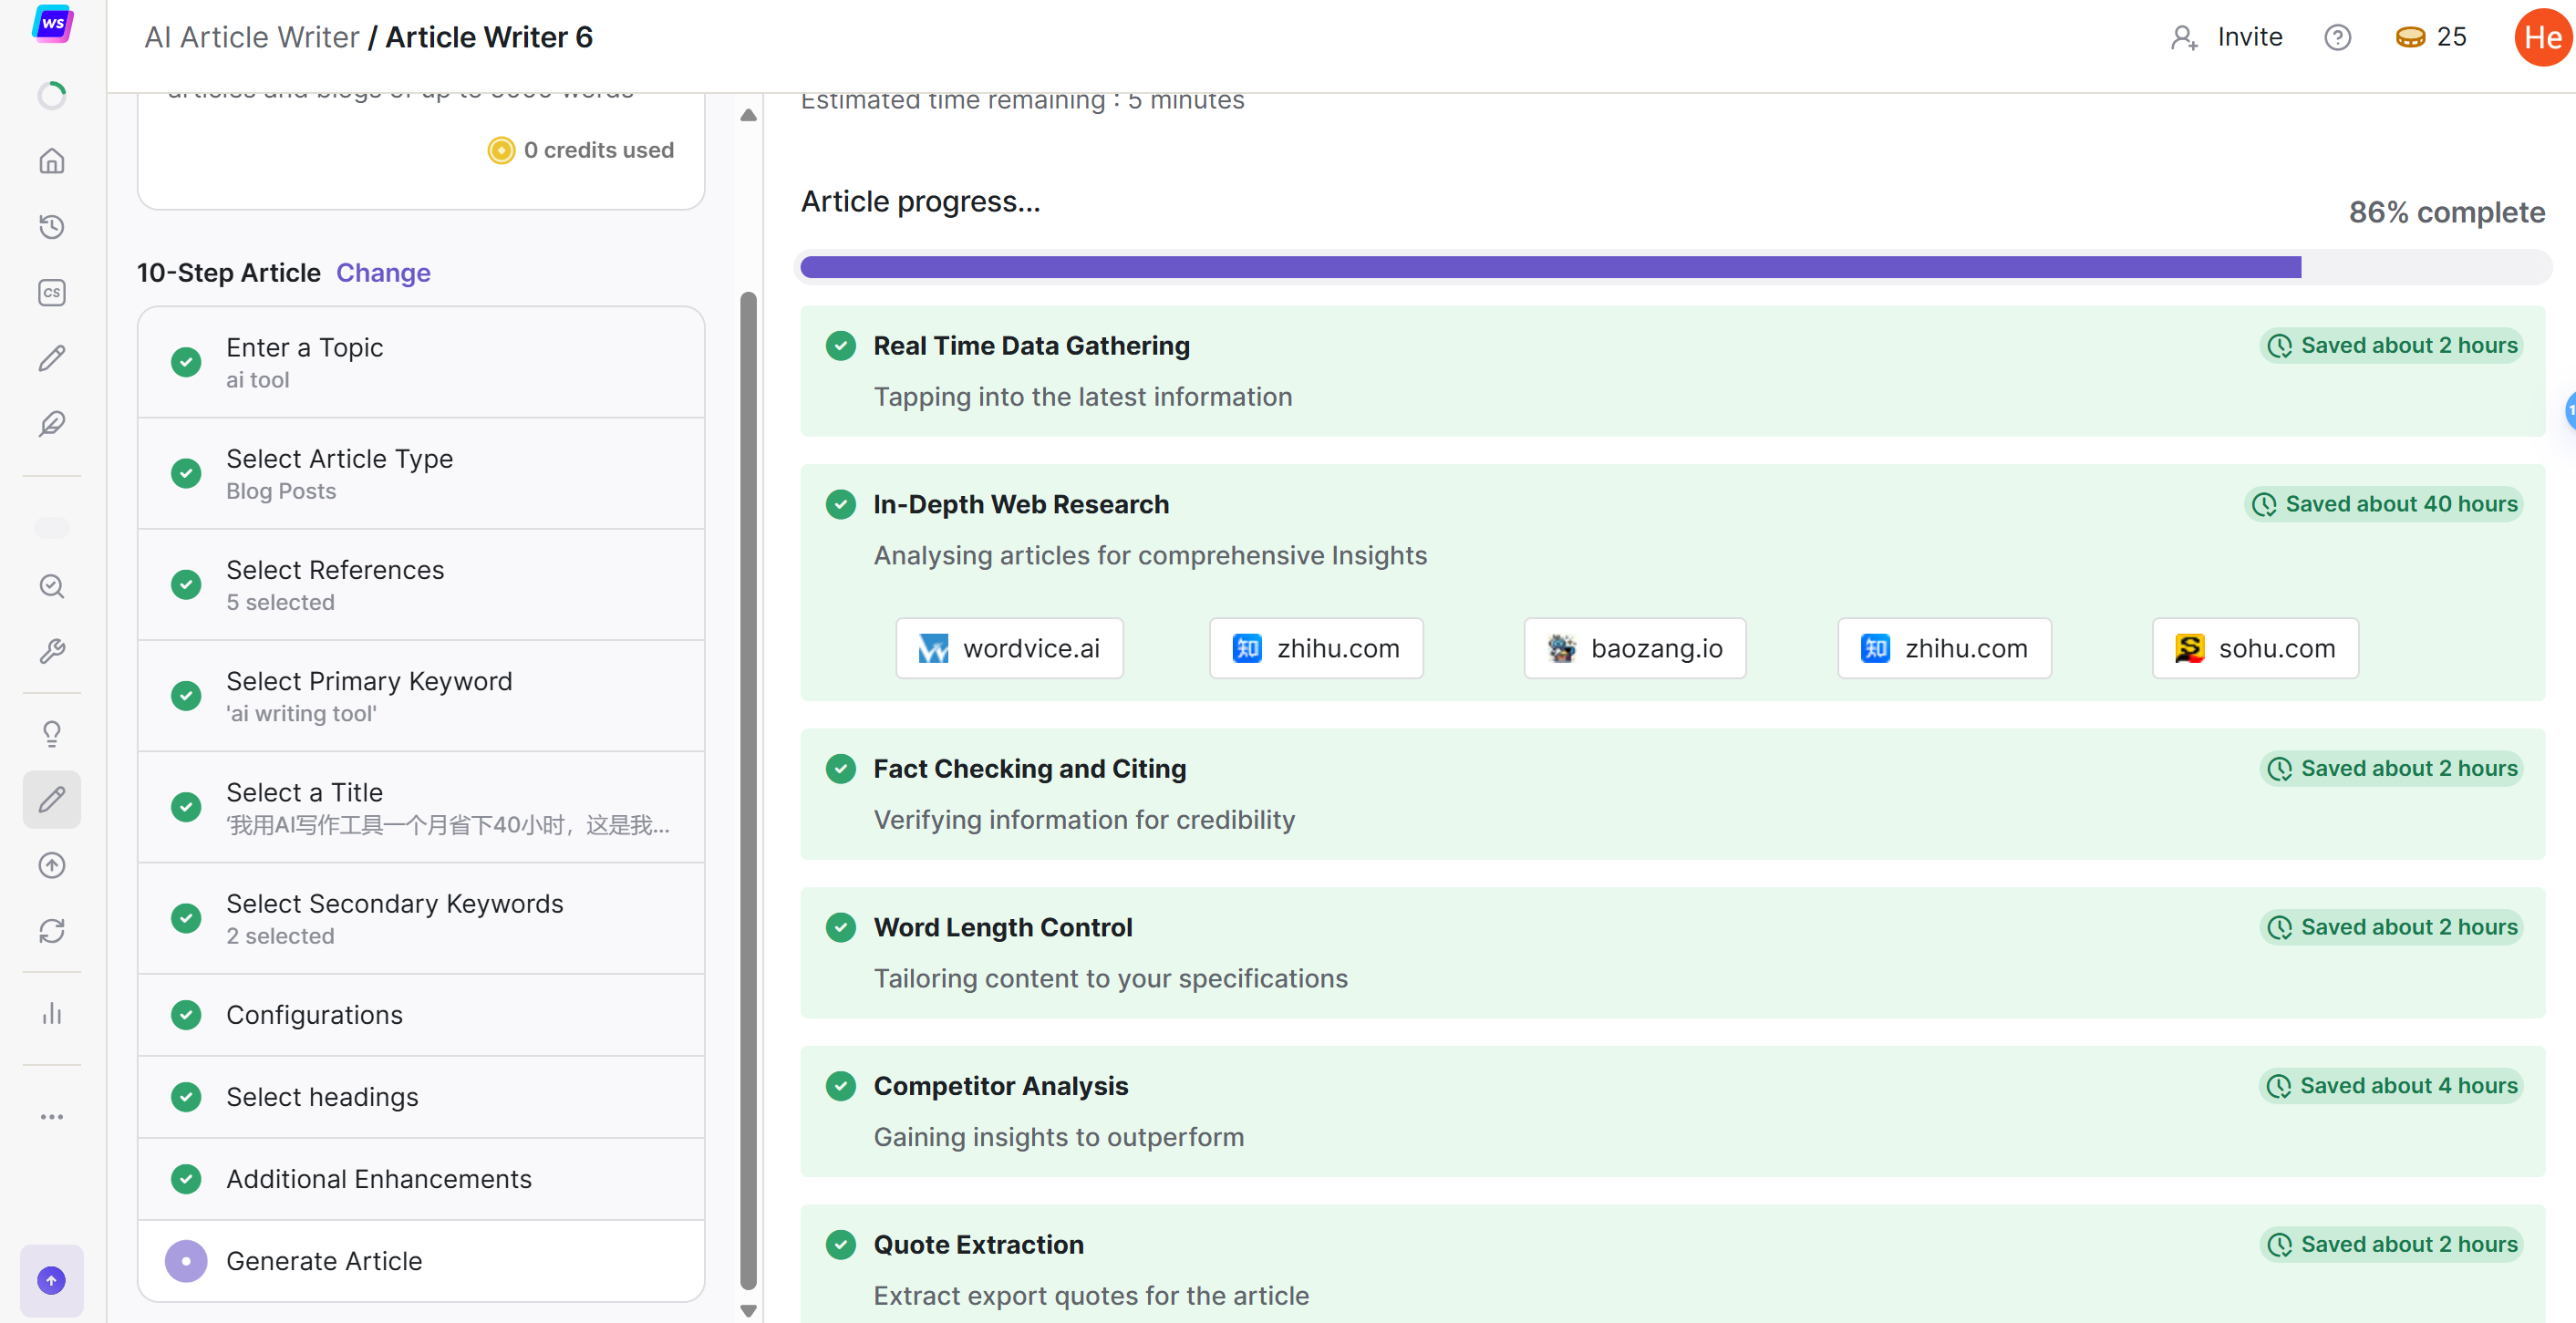Open the bar chart analytics icon
This screenshot has height=1323, width=2576.
pos(52,1014)
